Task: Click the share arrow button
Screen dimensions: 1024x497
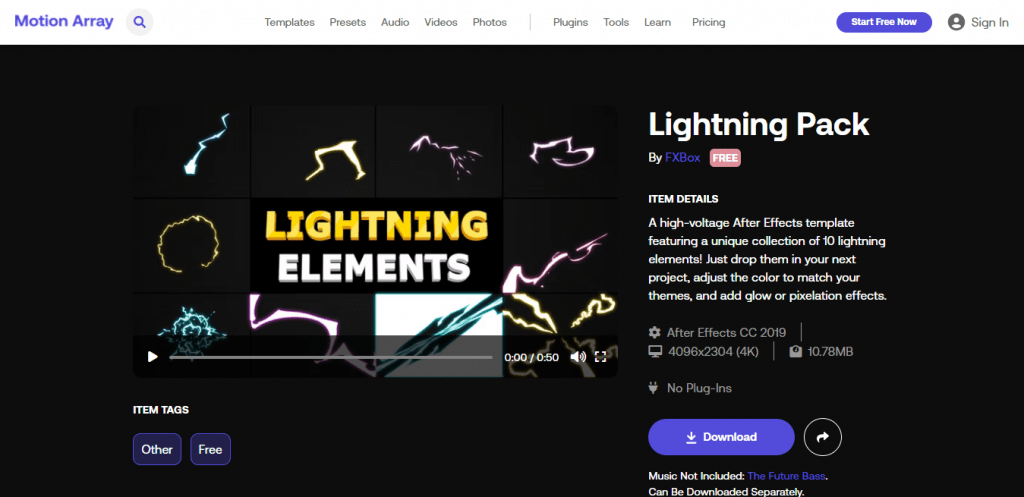Action: [x=823, y=437]
